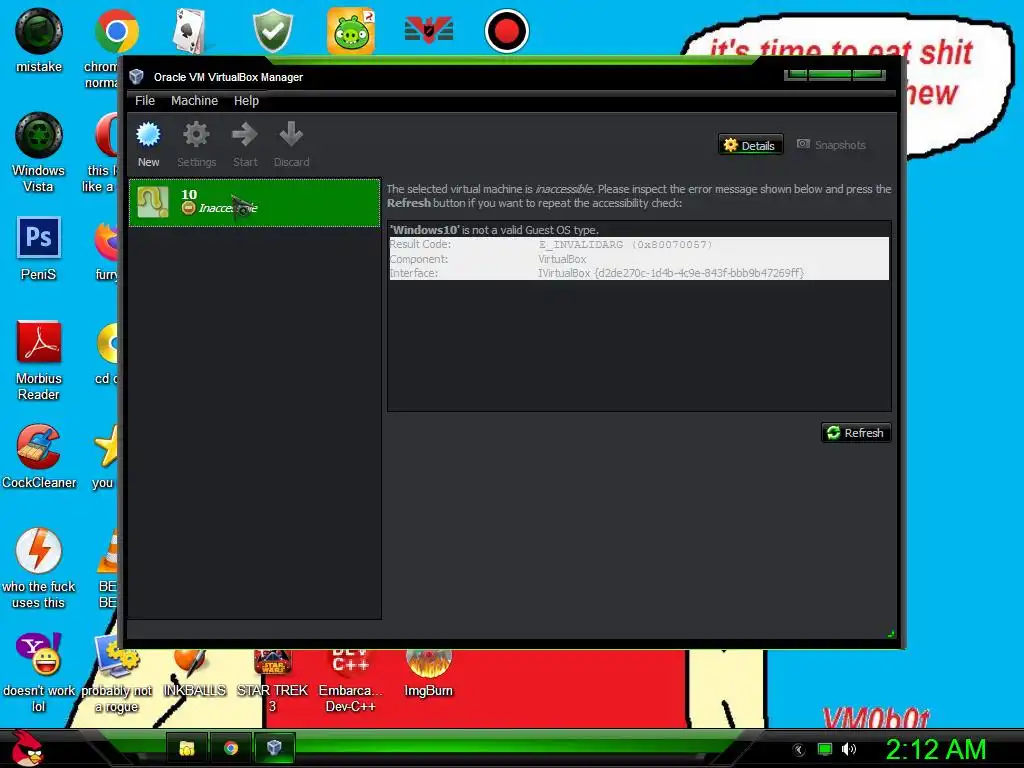Click the Refresh button
This screenshot has width=1024, height=768.
point(856,433)
